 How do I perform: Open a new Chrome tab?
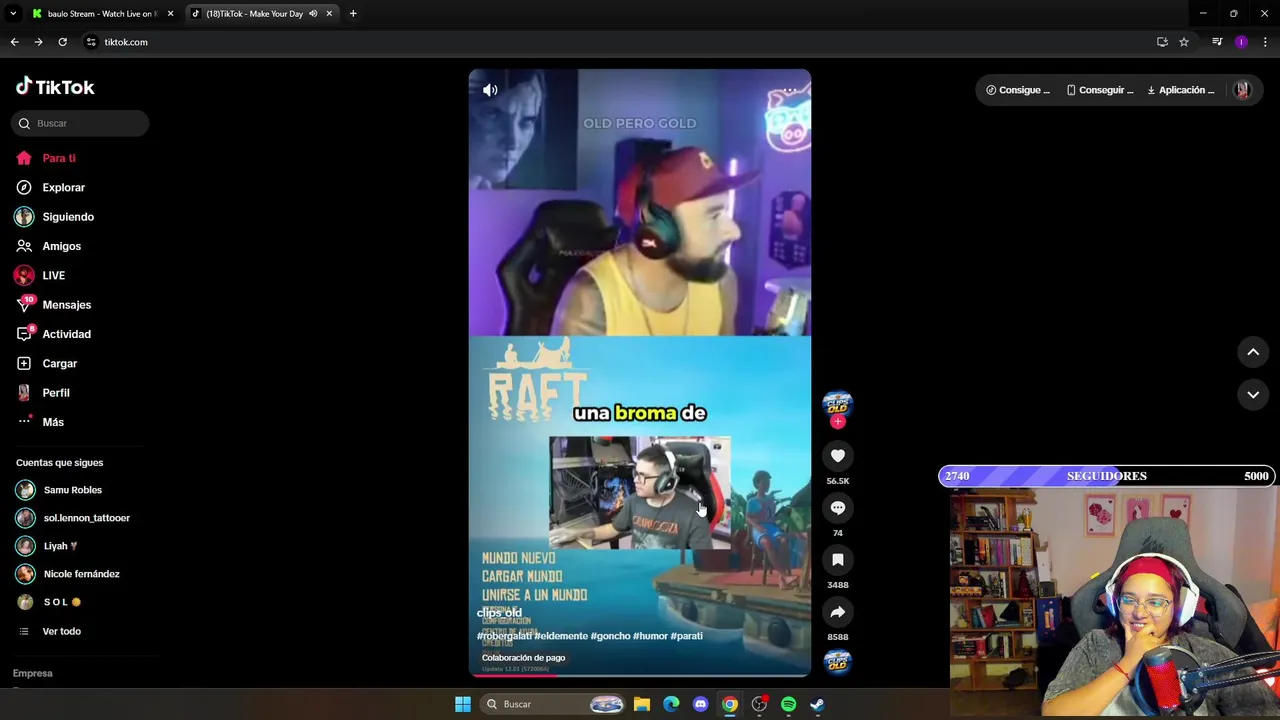point(353,14)
